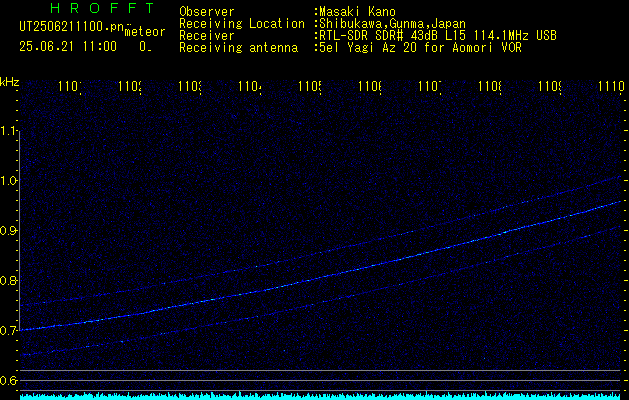Click the 'Receiver' field label
This screenshot has height=400, width=629.
[x=207, y=36]
